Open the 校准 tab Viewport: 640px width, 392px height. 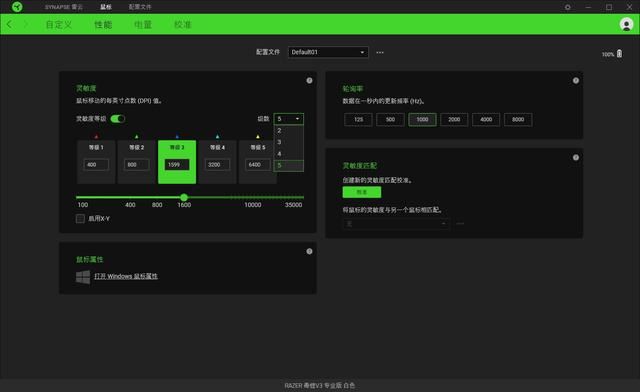pos(183,24)
